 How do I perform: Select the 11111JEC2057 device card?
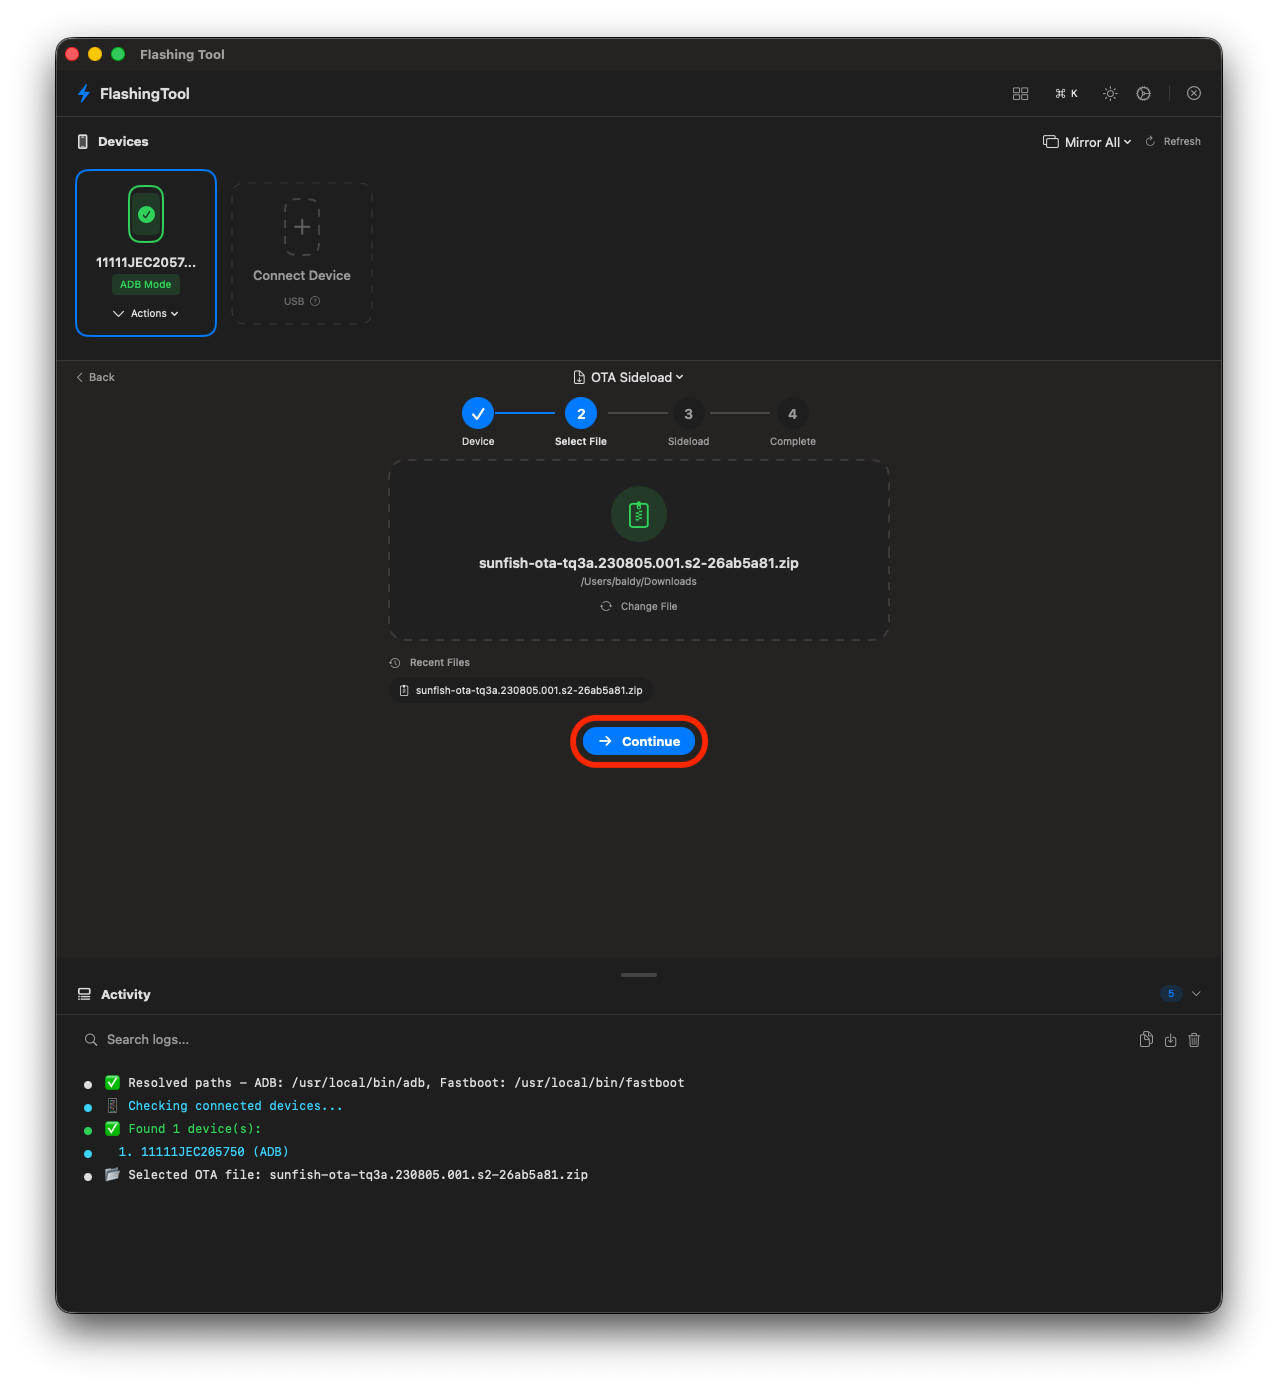(x=146, y=253)
